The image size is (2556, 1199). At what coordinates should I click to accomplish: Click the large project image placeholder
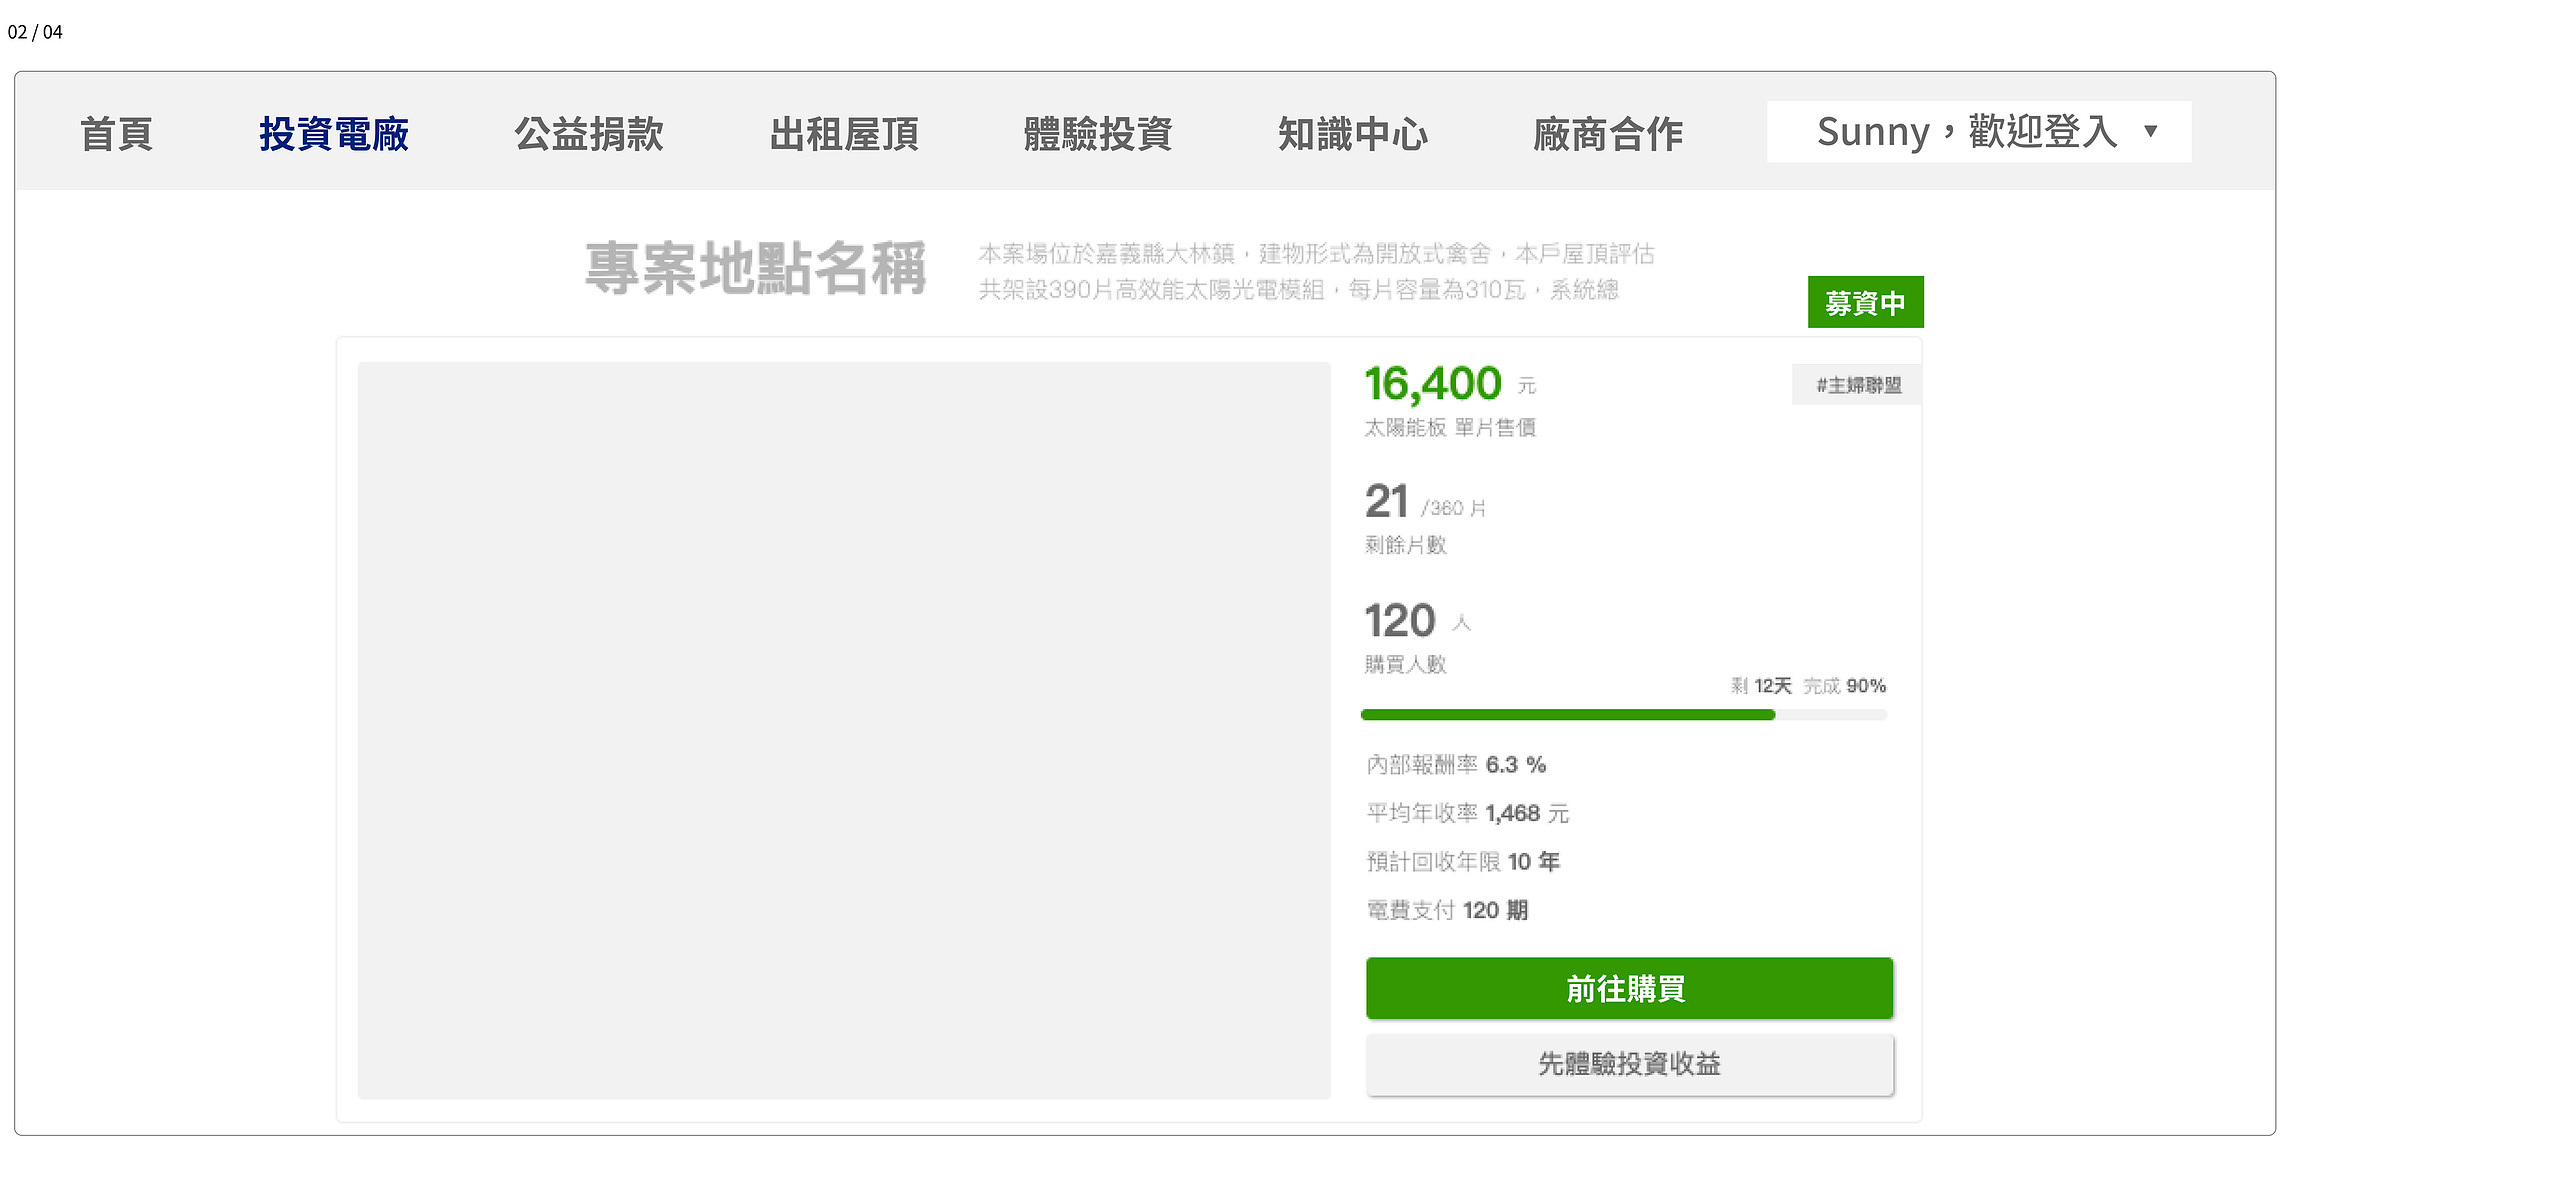click(x=844, y=730)
